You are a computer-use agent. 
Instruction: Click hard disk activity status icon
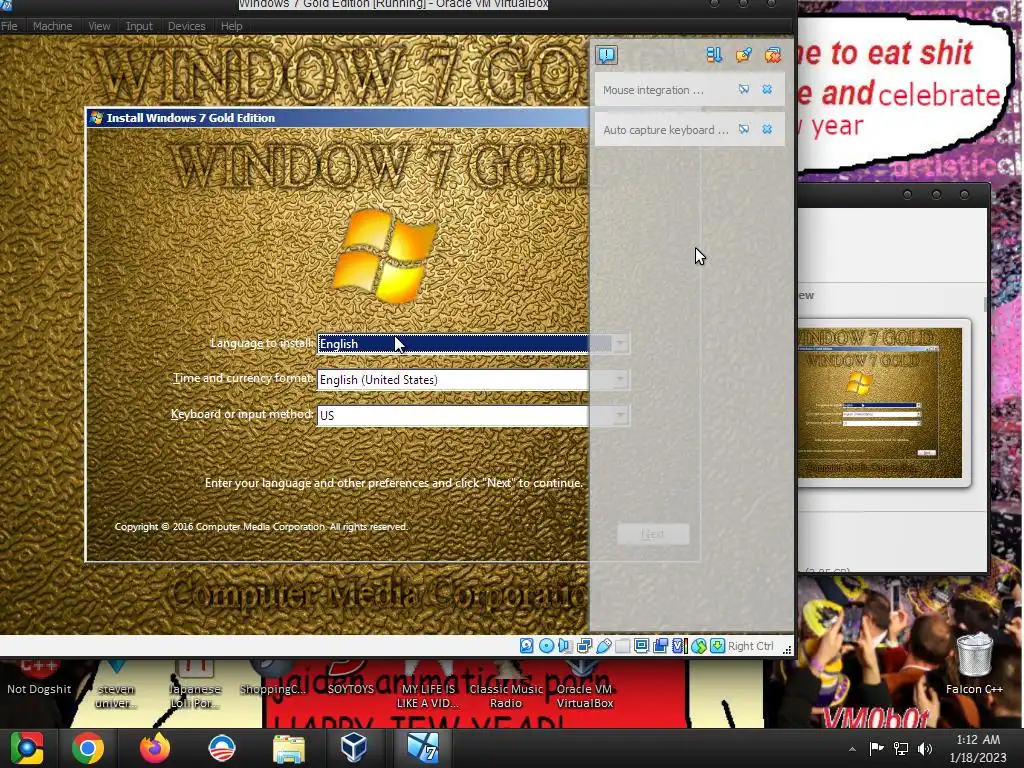tap(526, 646)
